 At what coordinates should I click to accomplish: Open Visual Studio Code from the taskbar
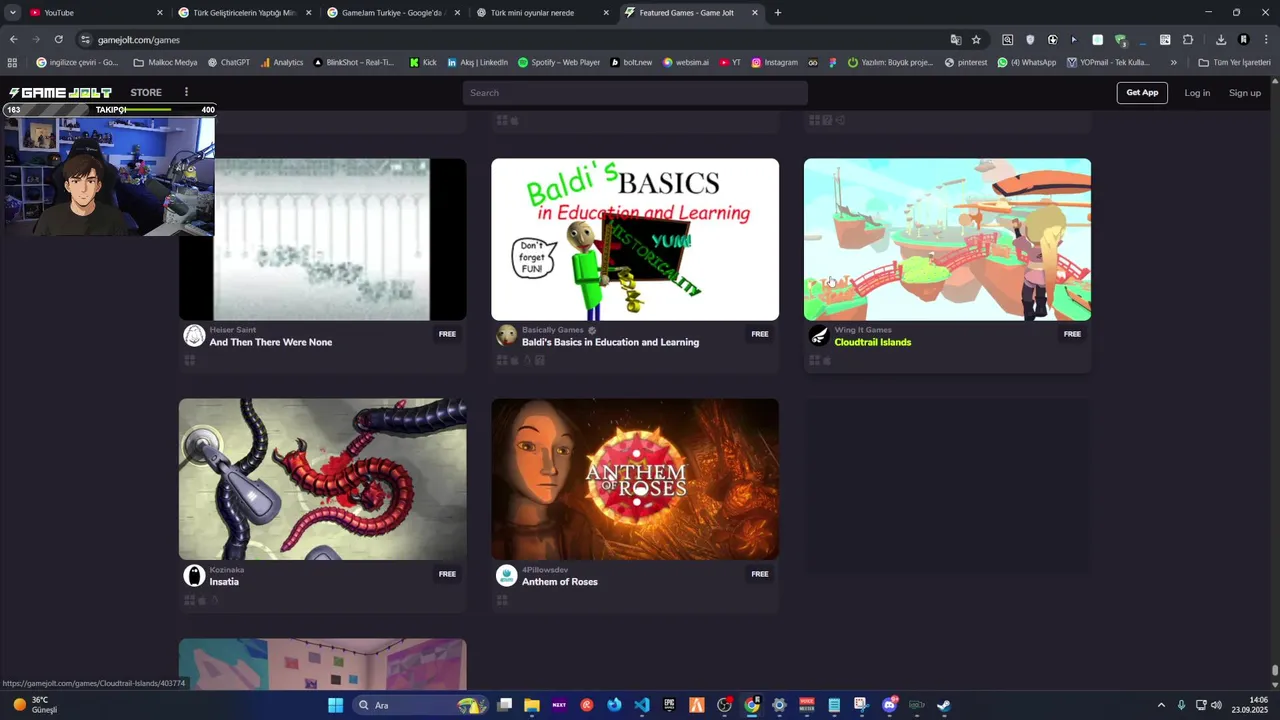(x=641, y=705)
